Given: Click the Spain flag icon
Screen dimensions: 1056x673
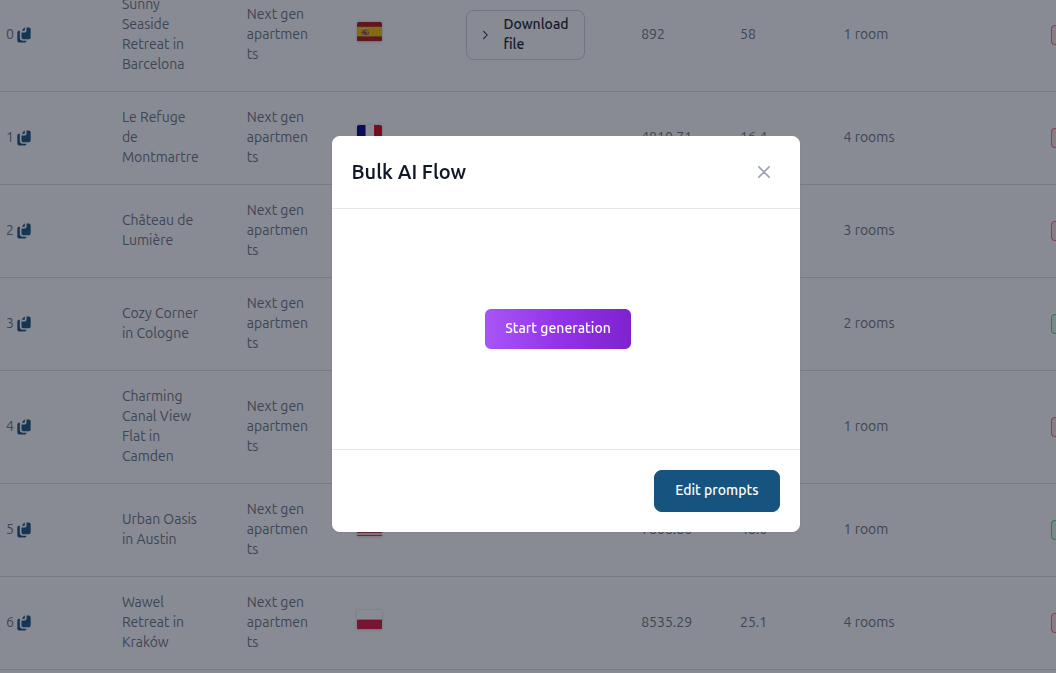Looking at the screenshot, I should pyautogui.click(x=369, y=32).
